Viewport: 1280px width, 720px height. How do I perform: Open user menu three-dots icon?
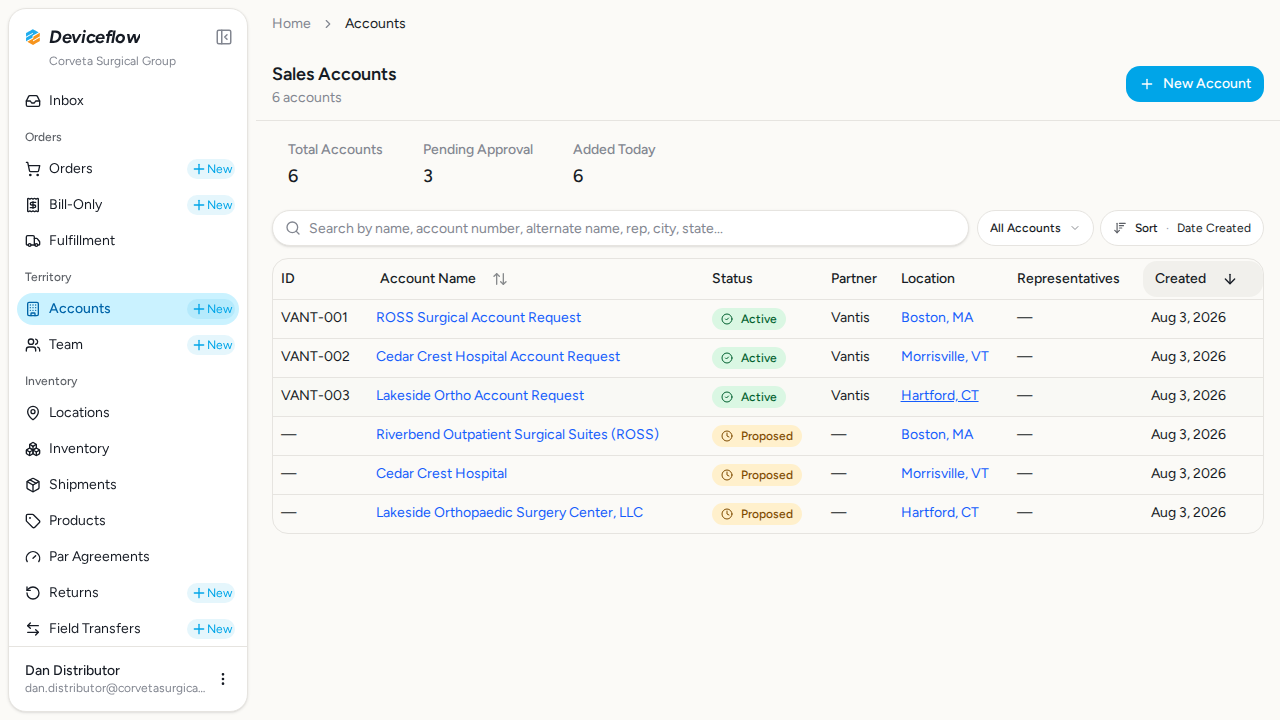[x=223, y=679]
